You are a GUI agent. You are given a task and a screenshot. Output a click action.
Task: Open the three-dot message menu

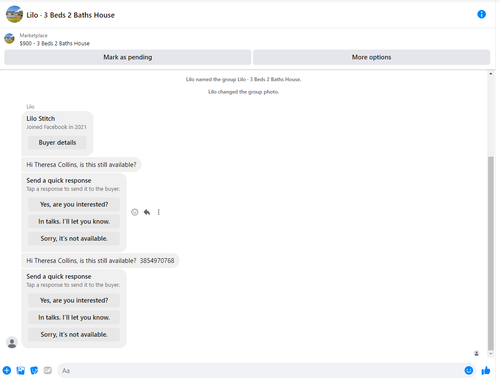click(159, 212)
